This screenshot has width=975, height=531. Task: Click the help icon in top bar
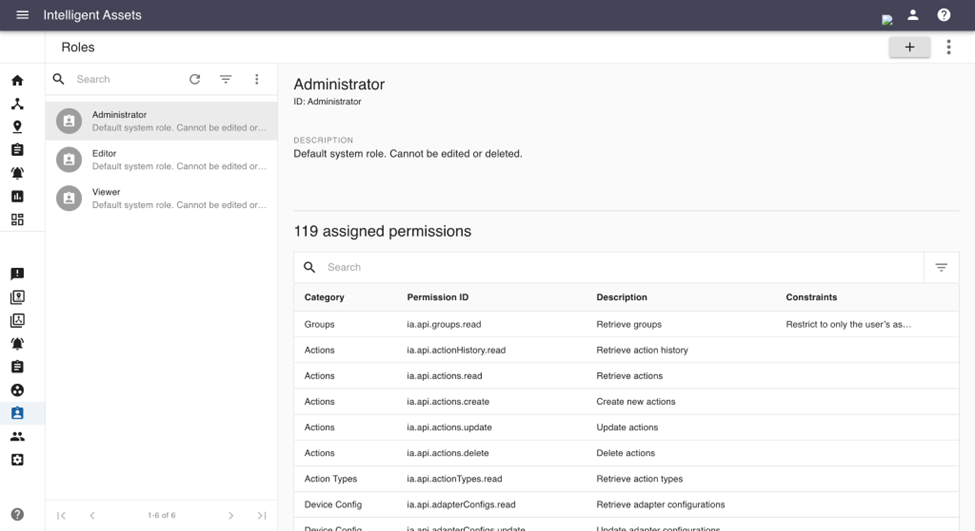[x=943, y=15]
